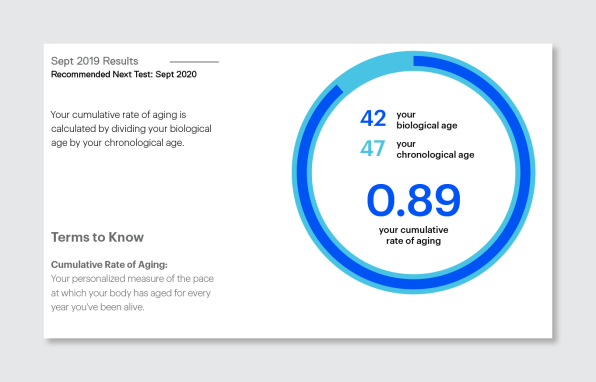Click the light blue gap at ring top

coord(376,68)
